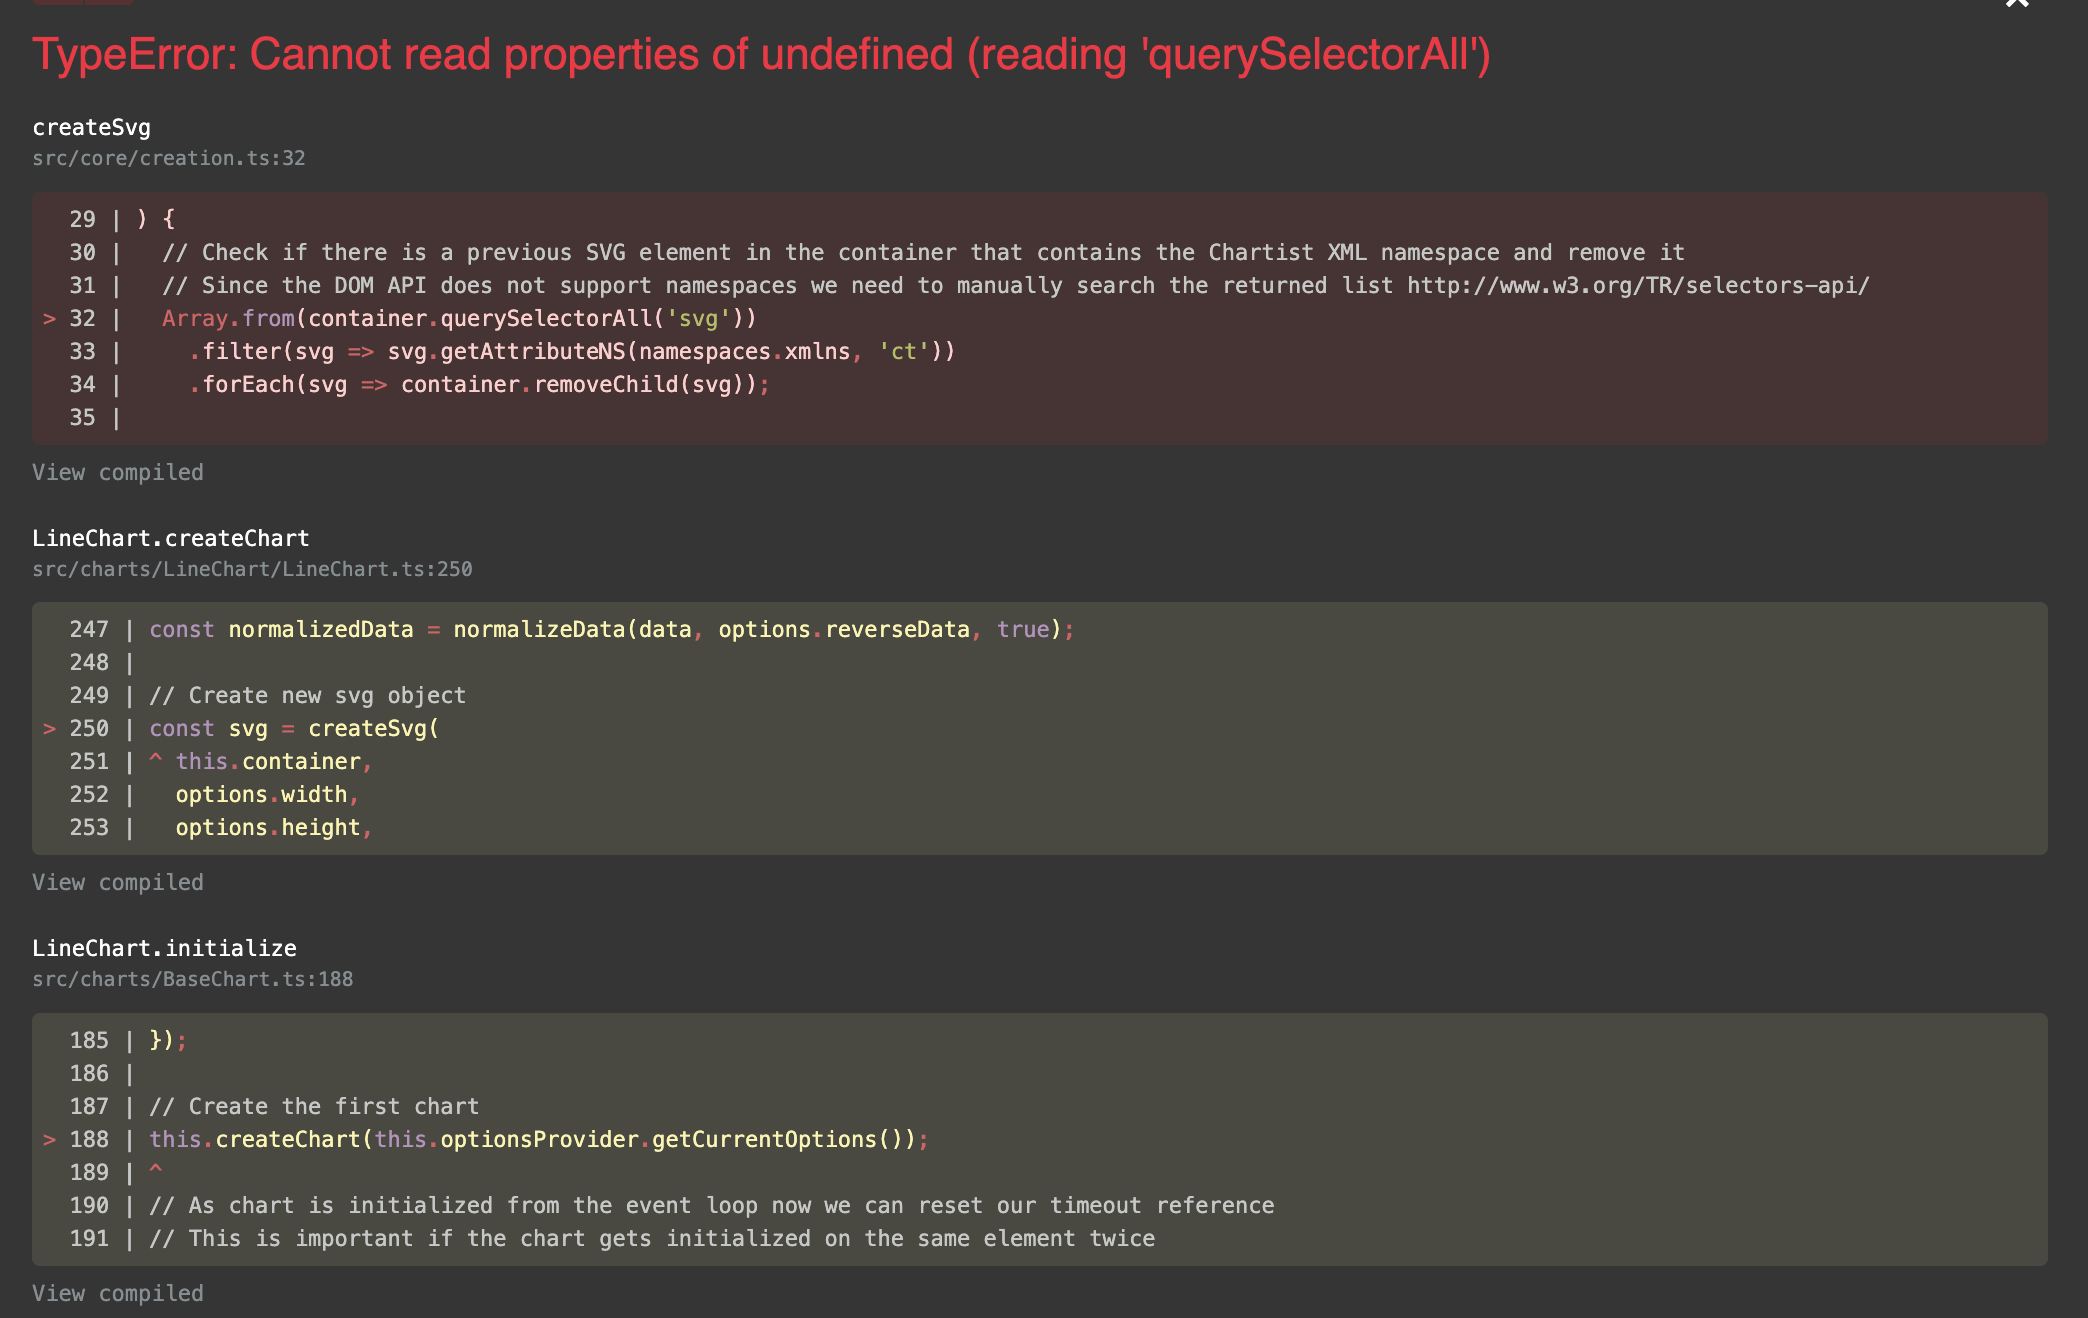Open the LineChart.createChart stack frame header
2088x1318 pixels.
click(171, 537)
